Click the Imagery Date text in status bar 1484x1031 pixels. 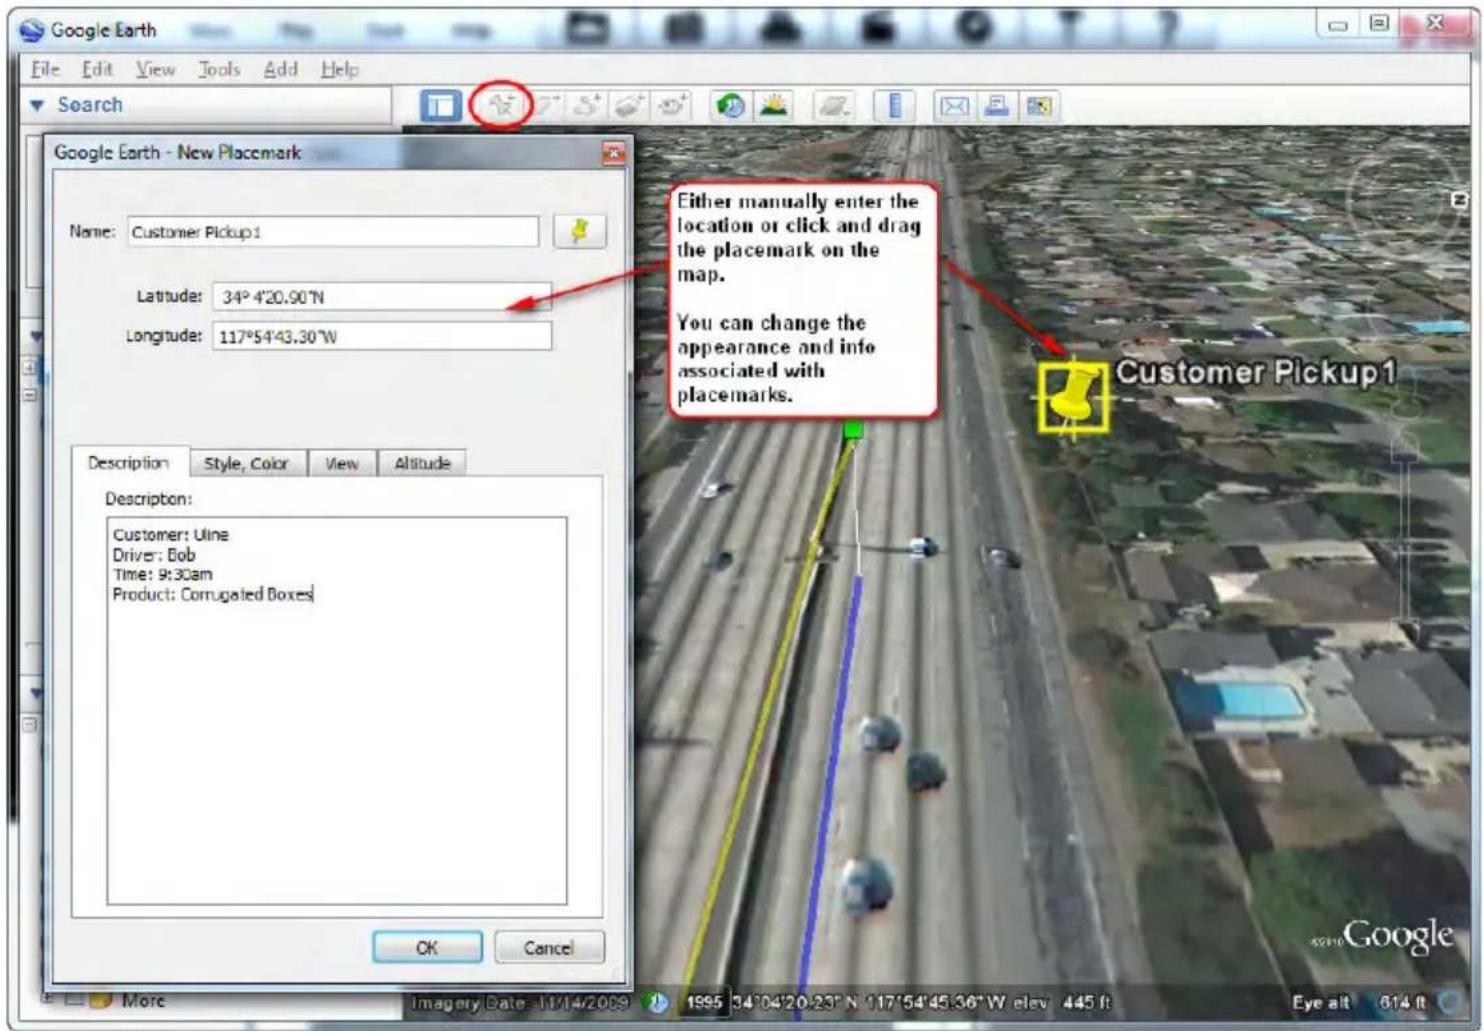click(x=519, y=1001)
